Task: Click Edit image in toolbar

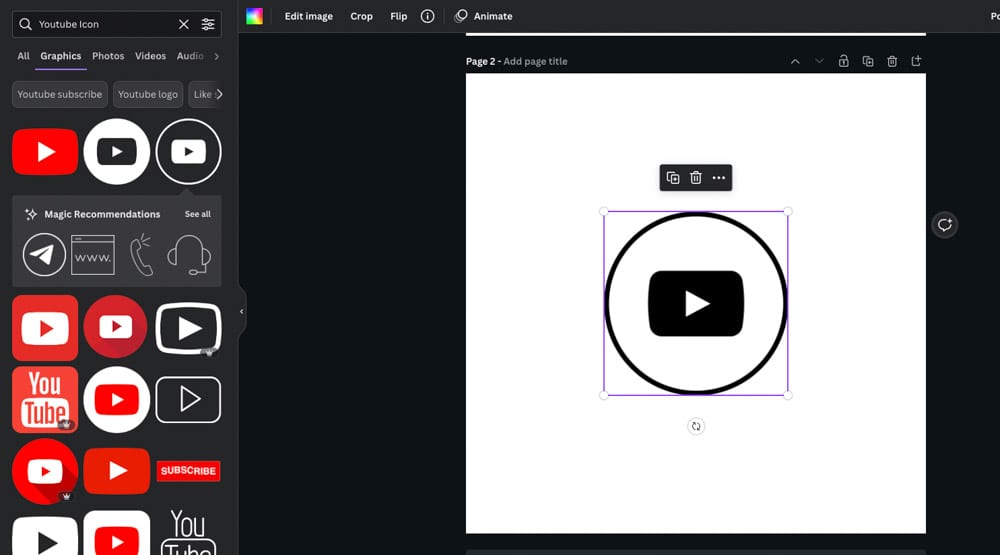Action: tap(309, 16)
